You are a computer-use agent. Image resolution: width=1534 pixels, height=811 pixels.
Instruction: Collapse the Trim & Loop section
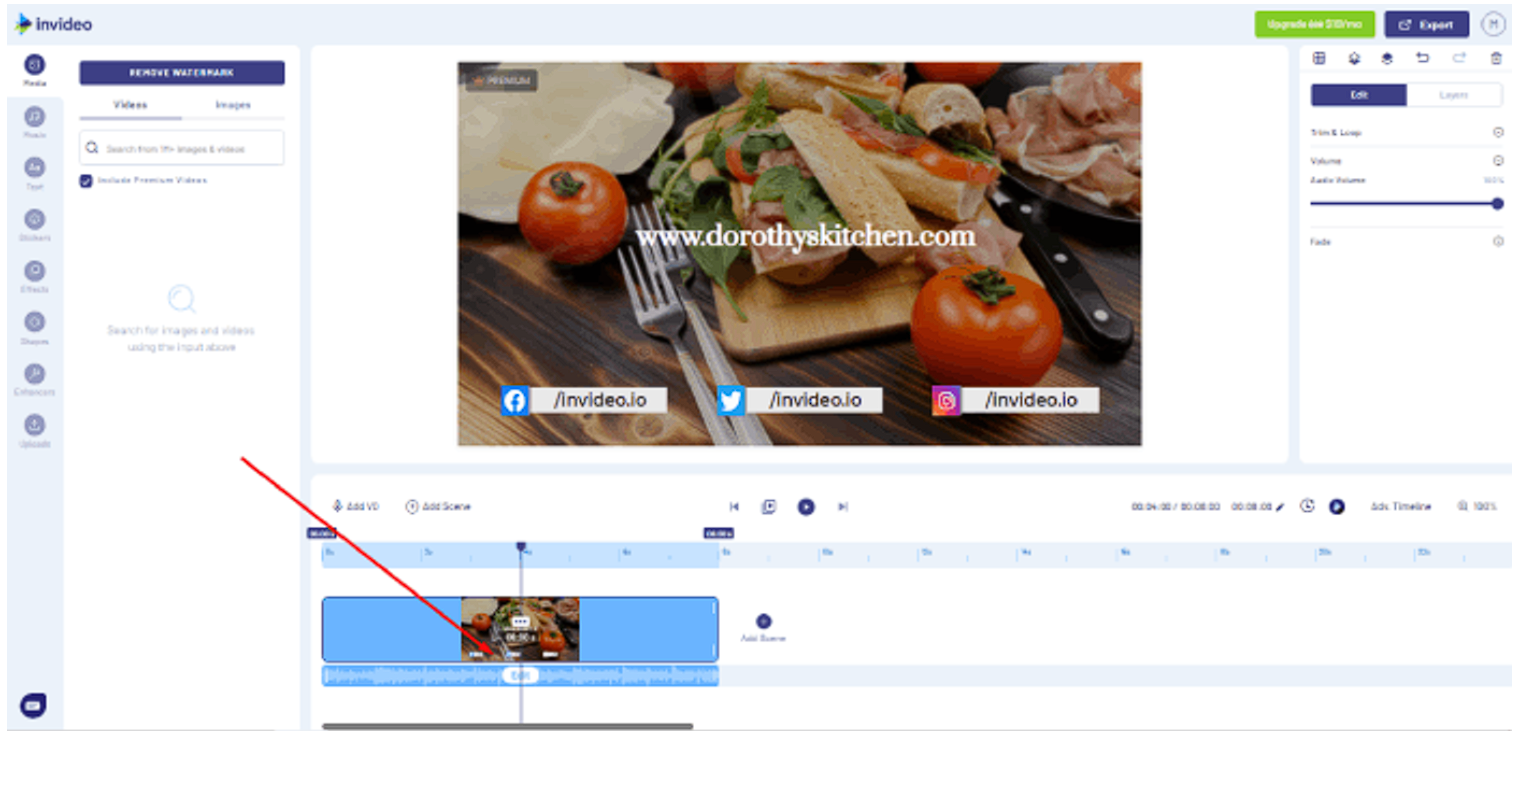pos(1497,131)
